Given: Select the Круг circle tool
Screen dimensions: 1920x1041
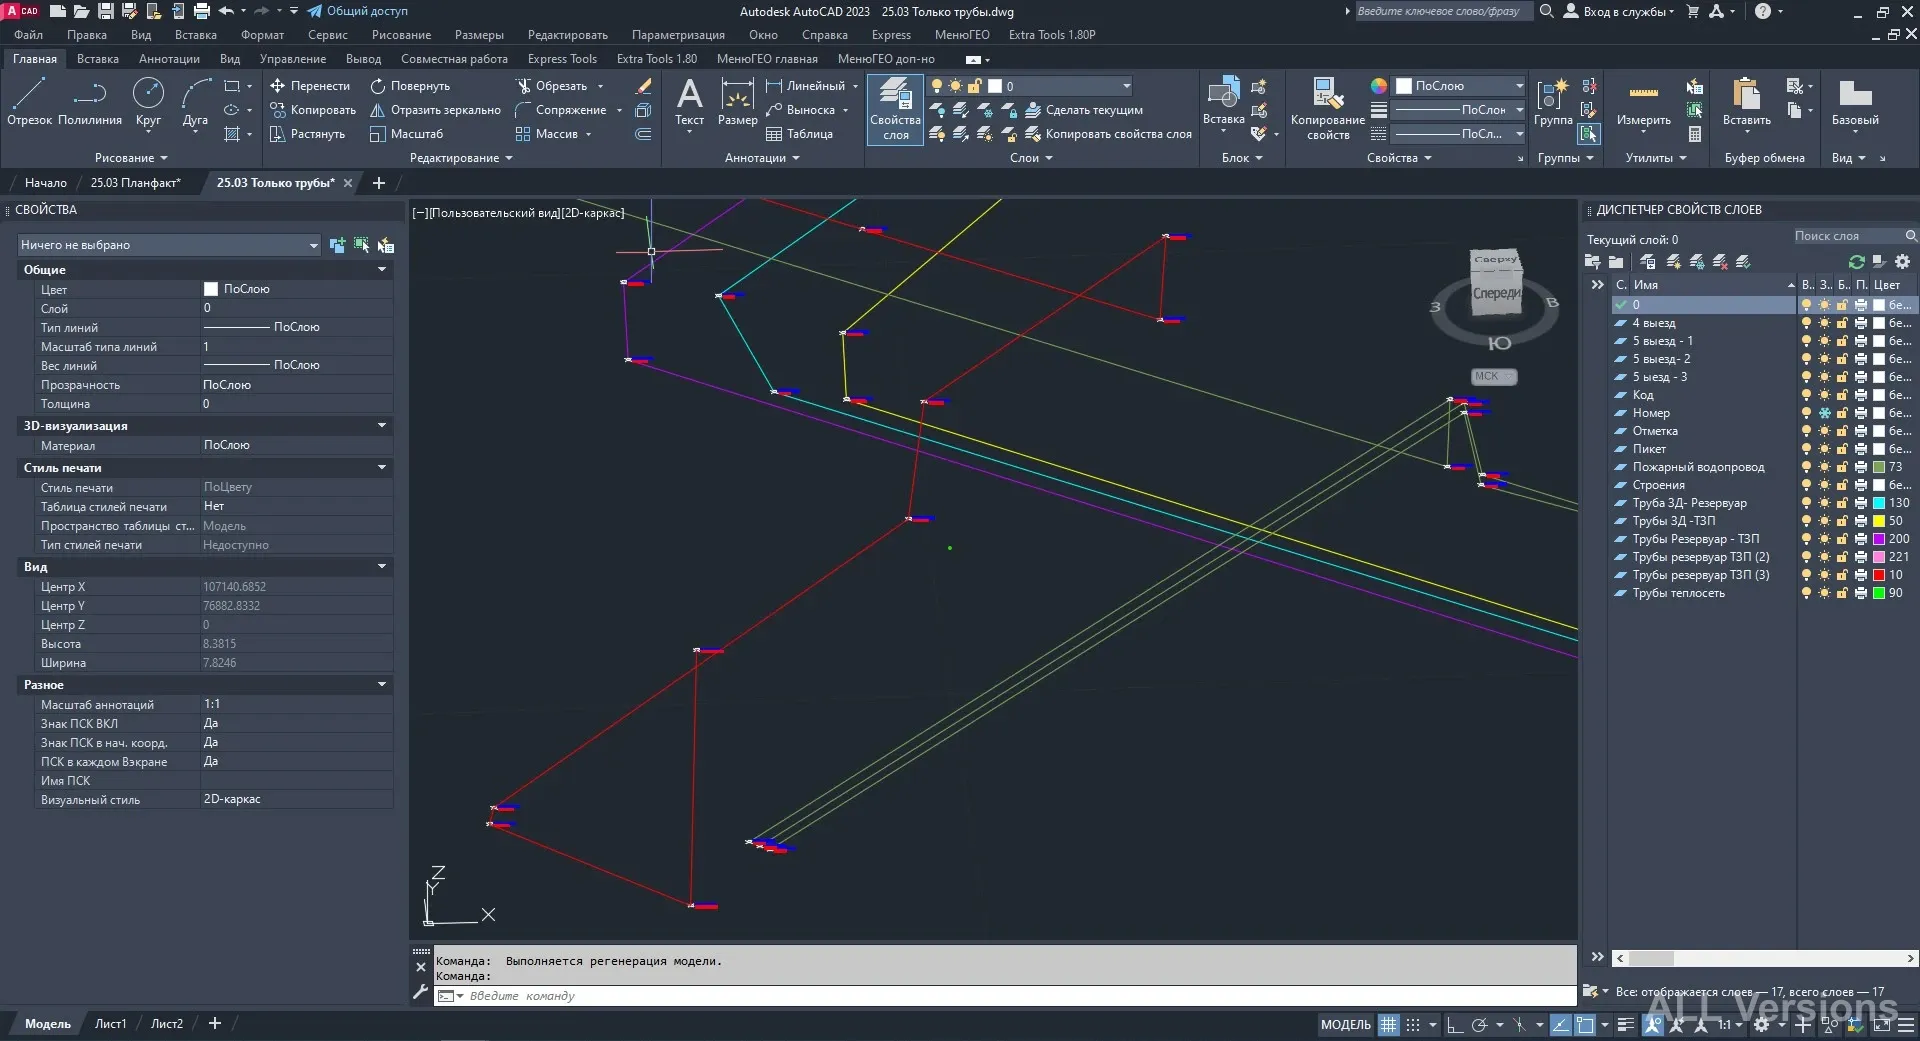Looking at the screenshot, I should (148, 102).
